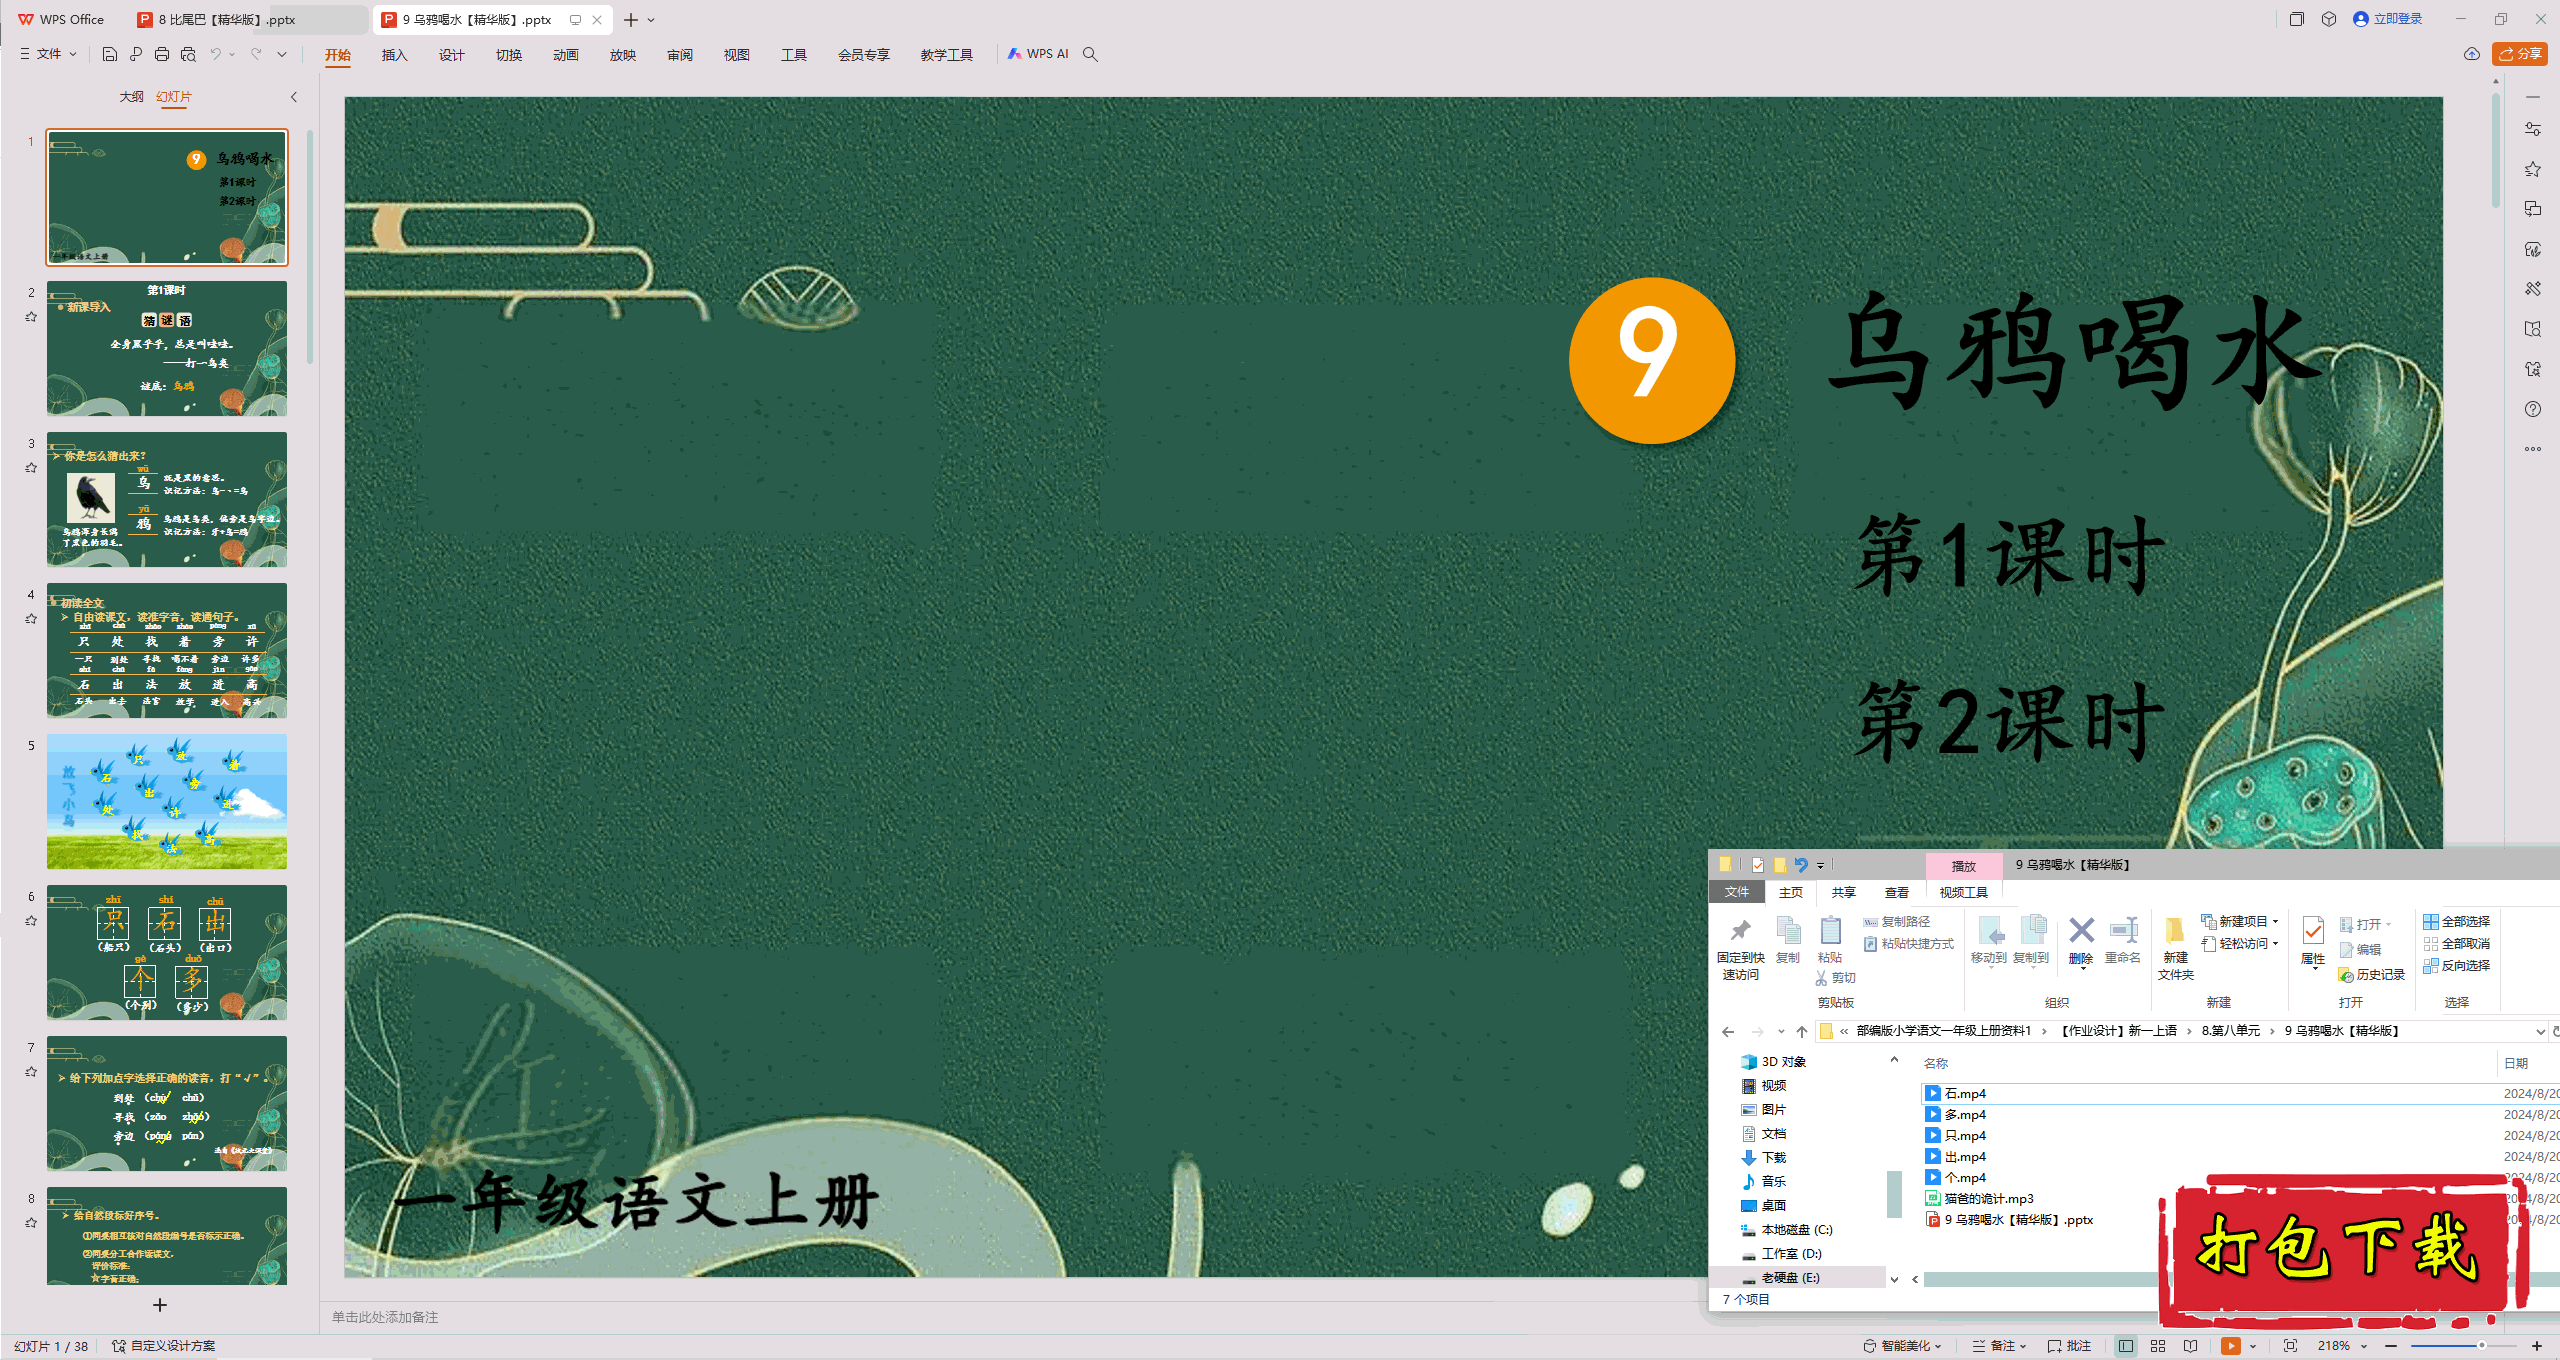This screenshot has height=1360, width=2560.
Task: Open the Smart Beautify dropdown in status bar
Action: click(1902, 1346)
